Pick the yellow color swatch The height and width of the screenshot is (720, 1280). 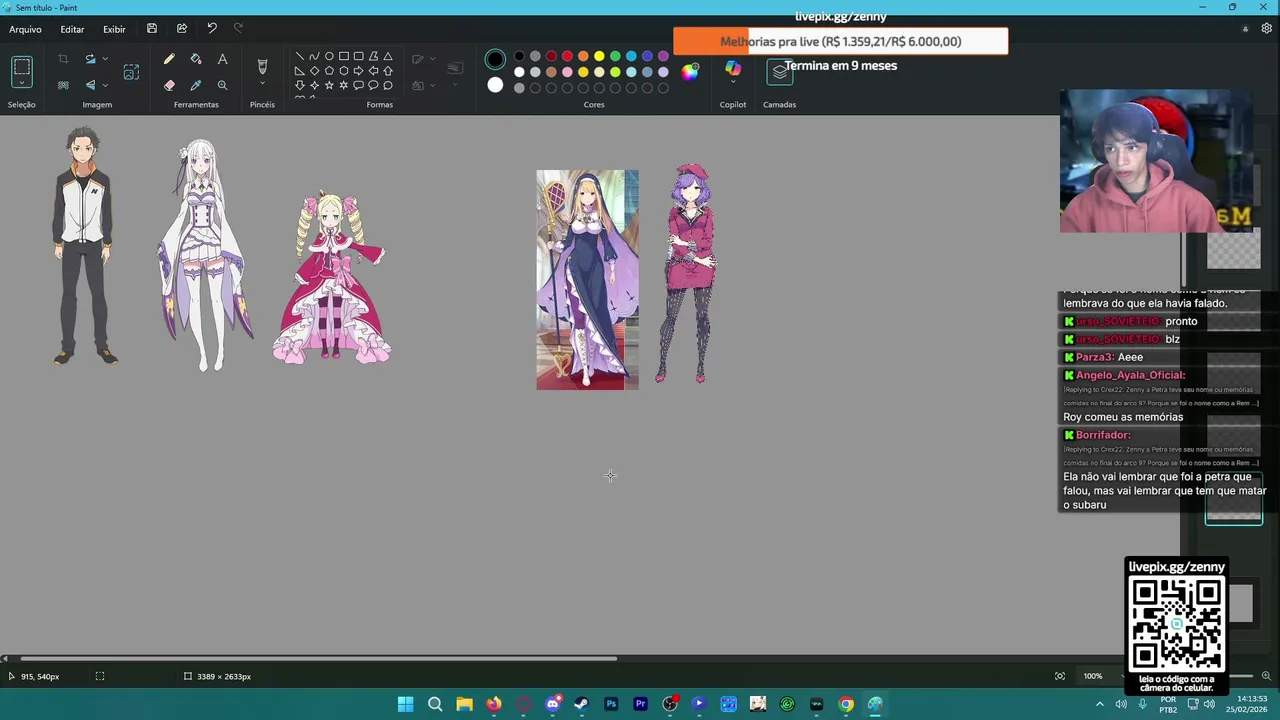pos(599,56)
